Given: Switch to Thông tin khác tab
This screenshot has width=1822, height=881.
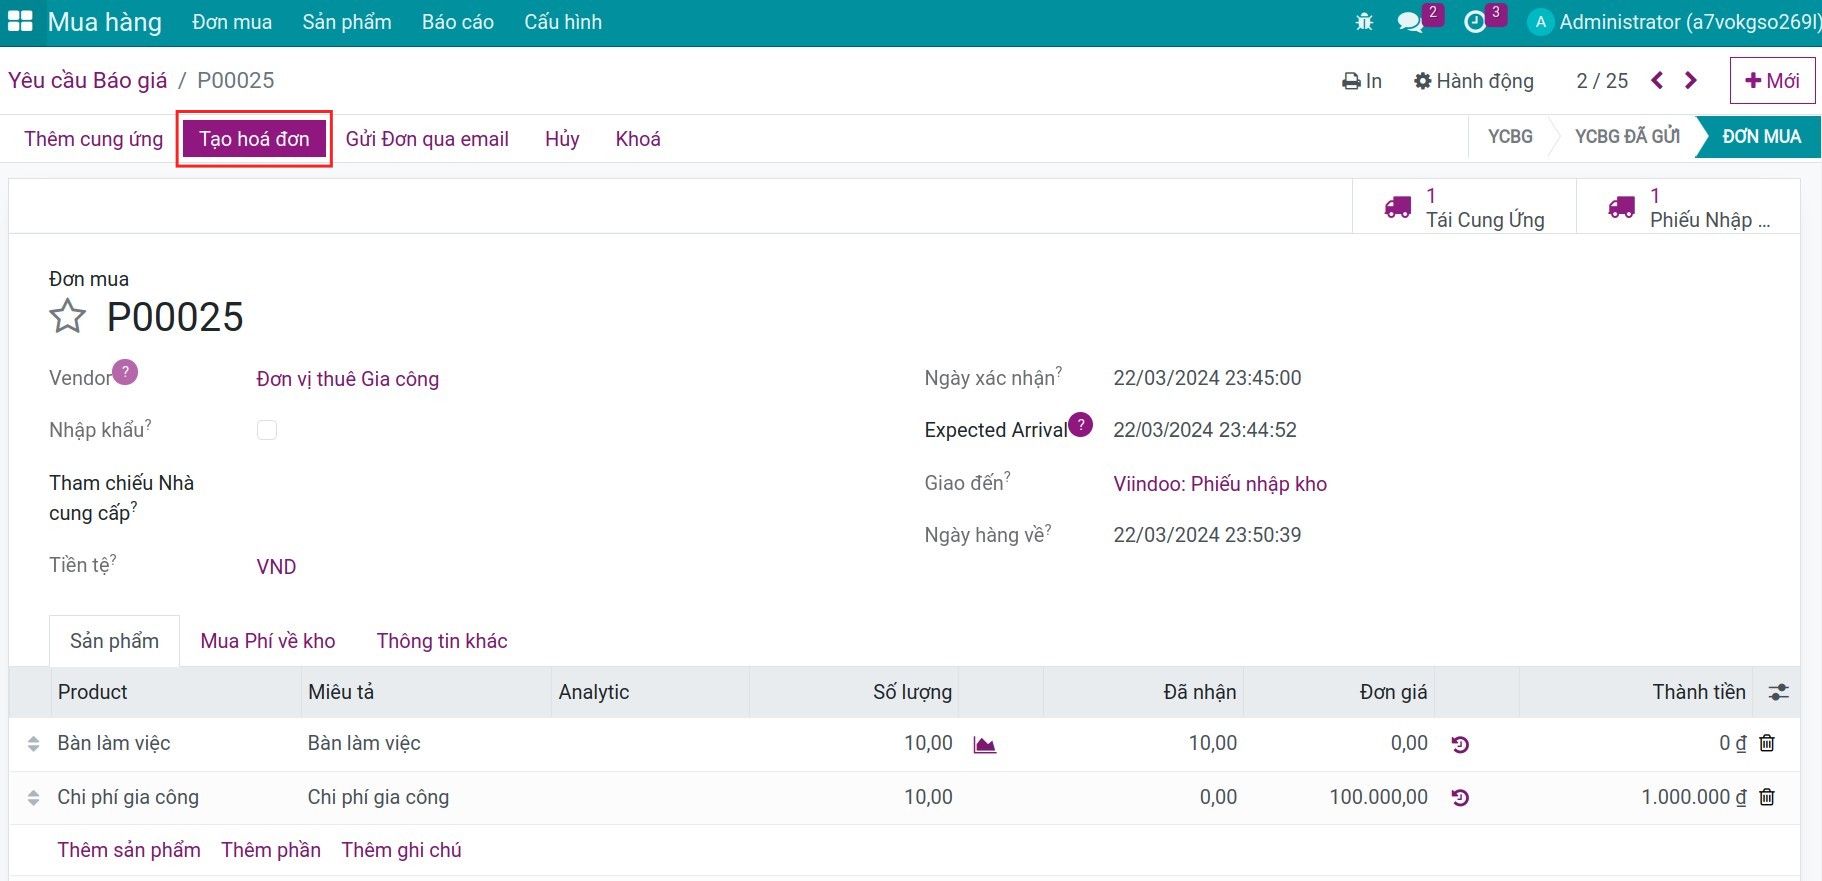Looking at the screenshot, I should click(x=442, y=641).
